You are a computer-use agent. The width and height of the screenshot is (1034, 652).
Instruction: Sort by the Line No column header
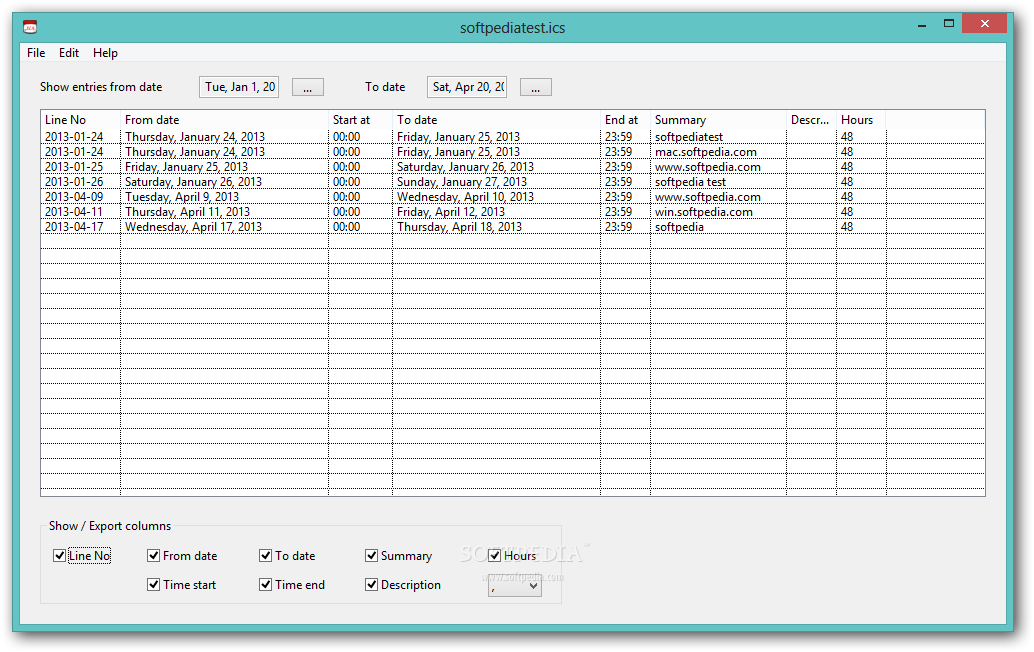tap(80, 120)
